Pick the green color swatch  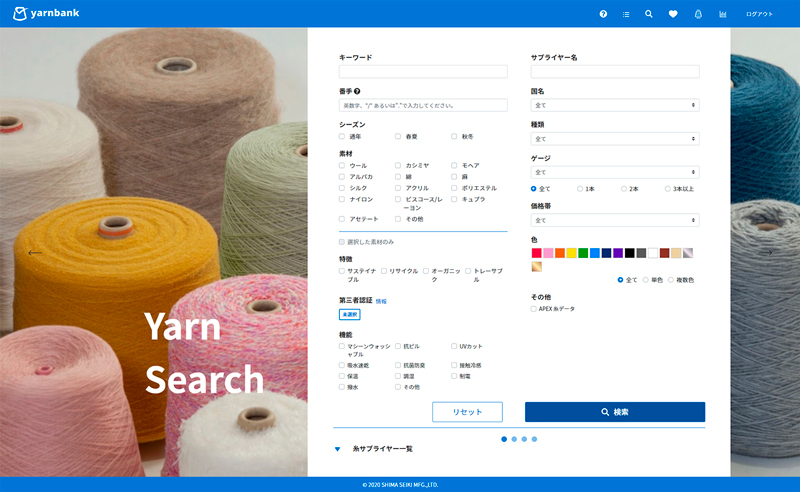(x=583, y=253)
